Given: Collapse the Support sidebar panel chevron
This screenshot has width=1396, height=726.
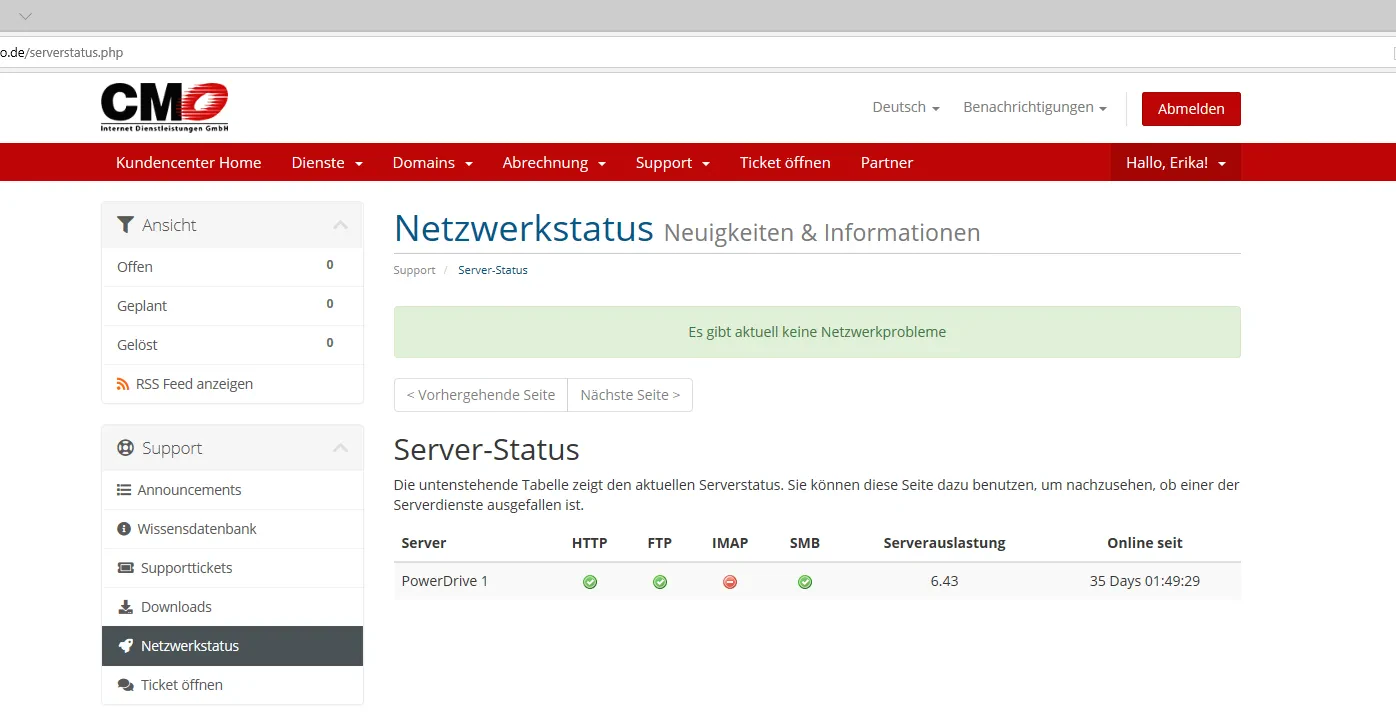Looking at the screenshot, I should 341,448.
